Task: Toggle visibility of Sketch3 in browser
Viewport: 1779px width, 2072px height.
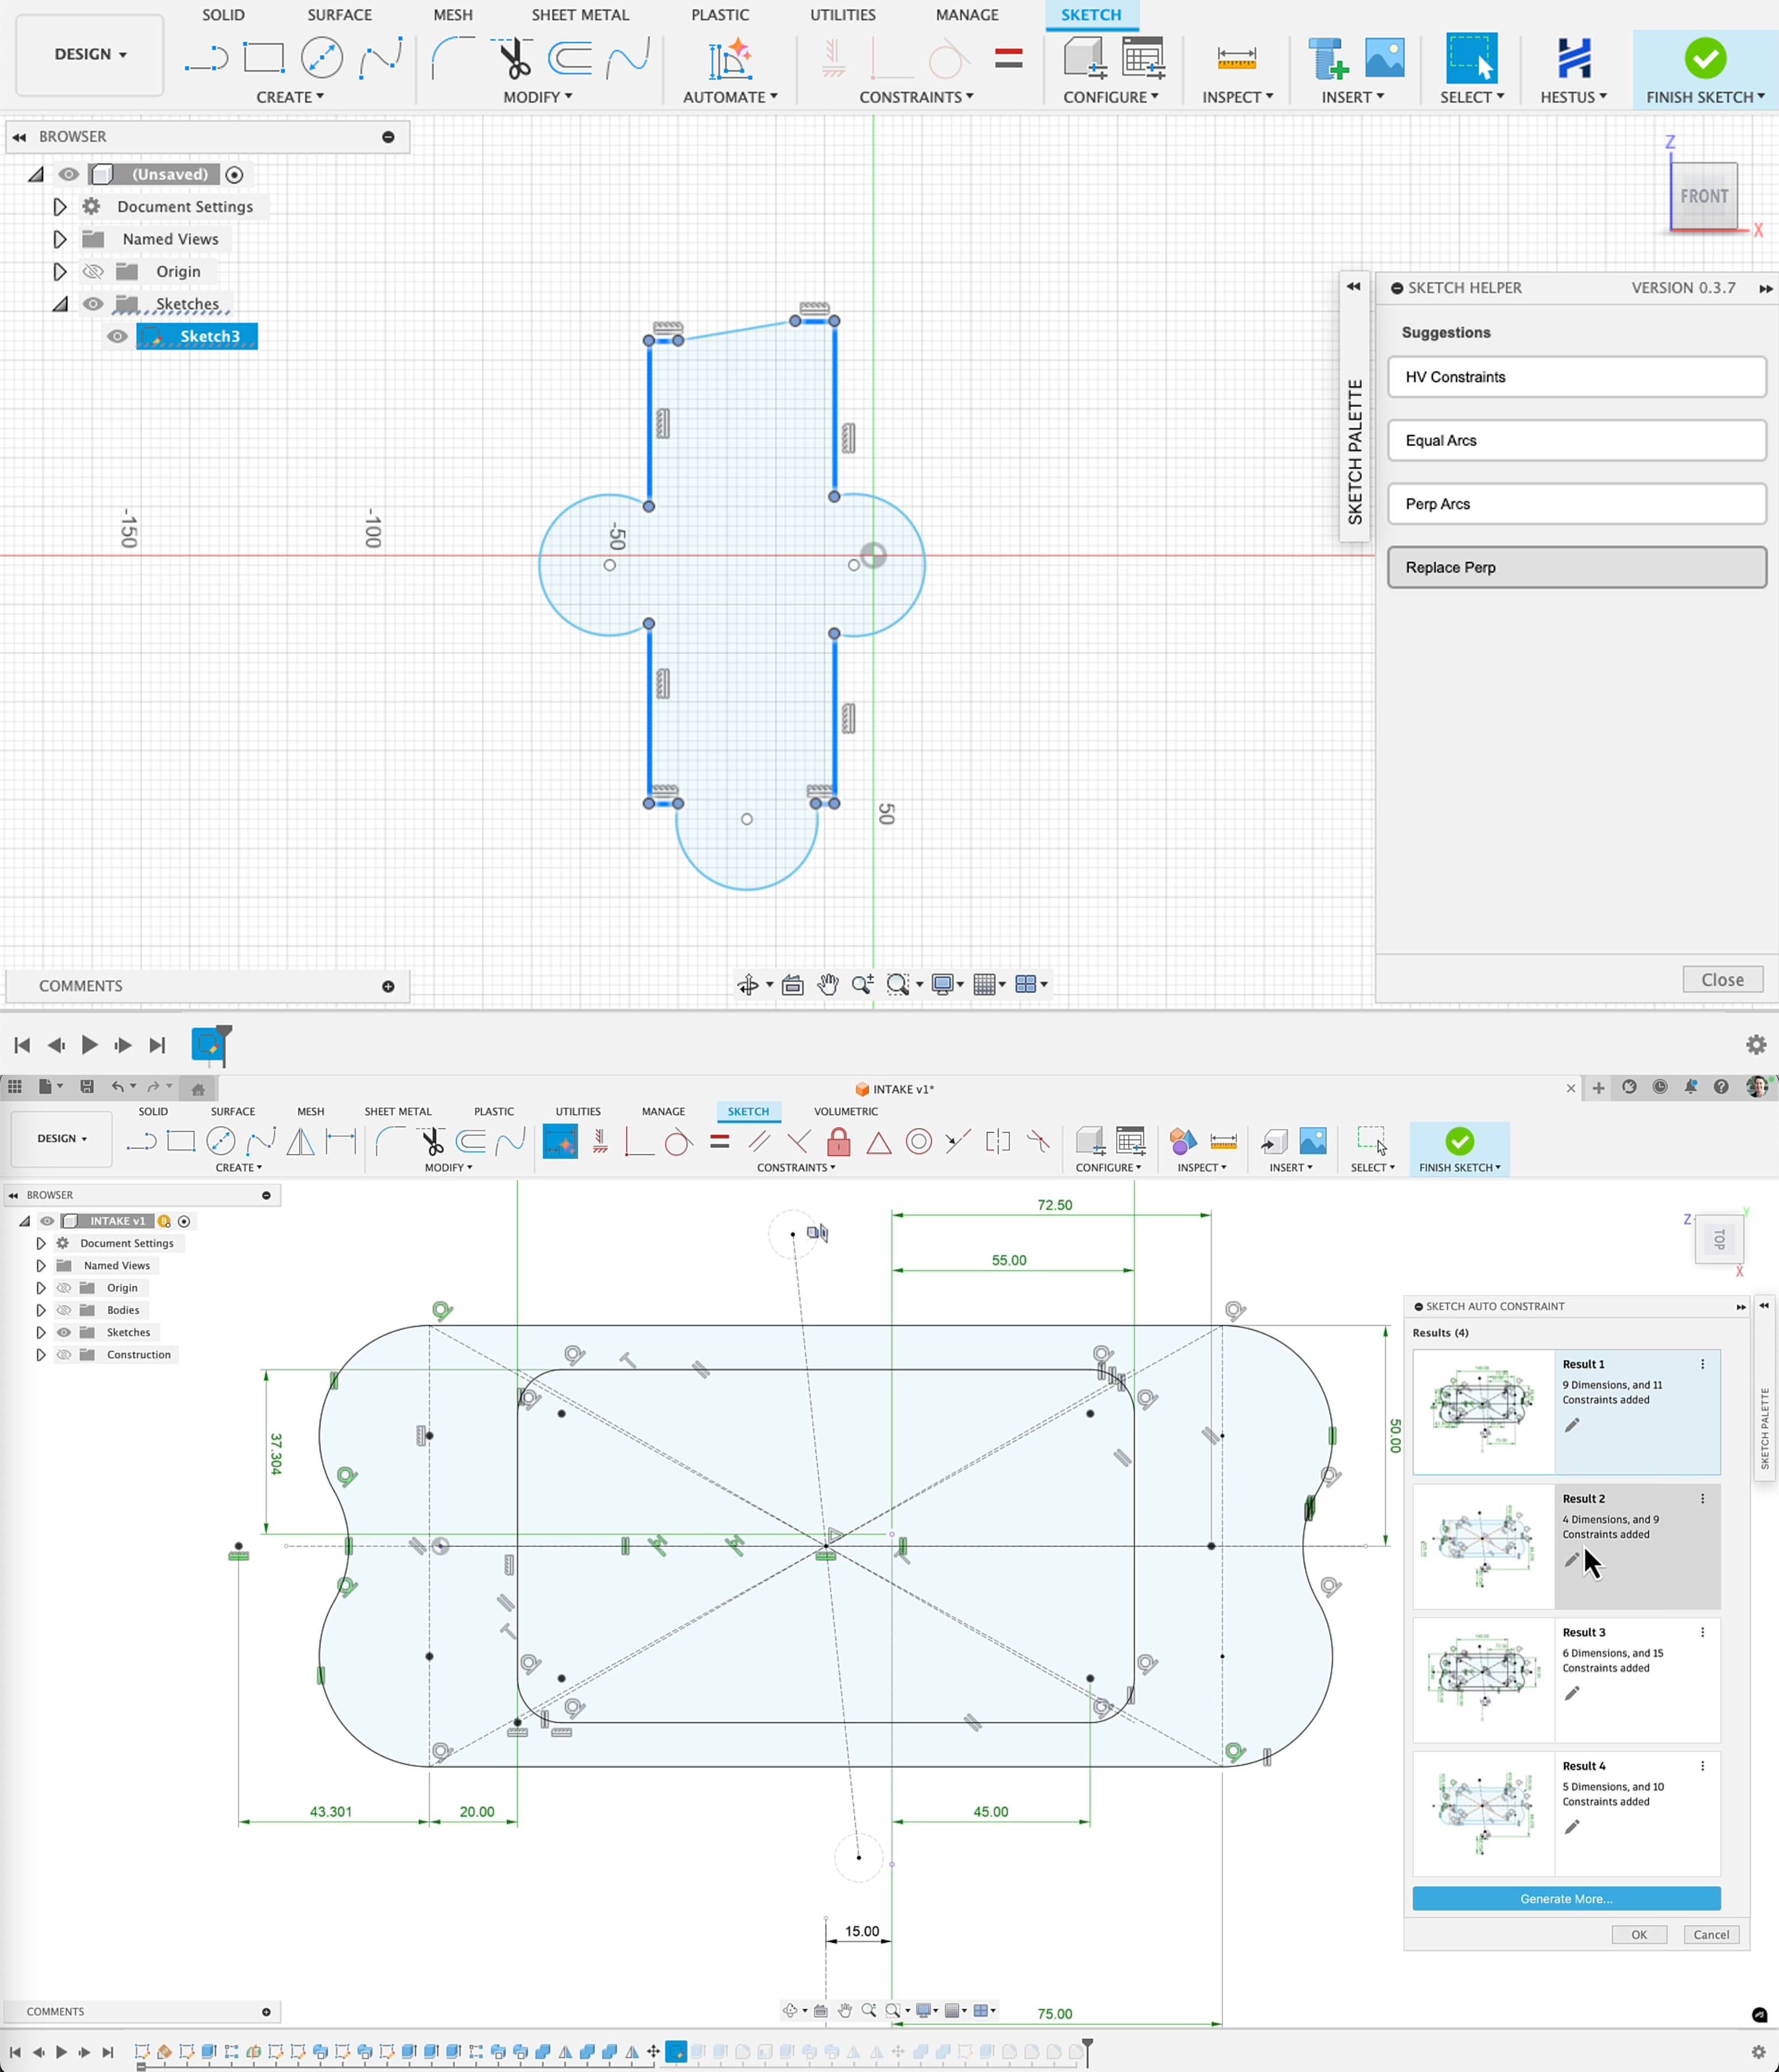Action: pos(117,336)
